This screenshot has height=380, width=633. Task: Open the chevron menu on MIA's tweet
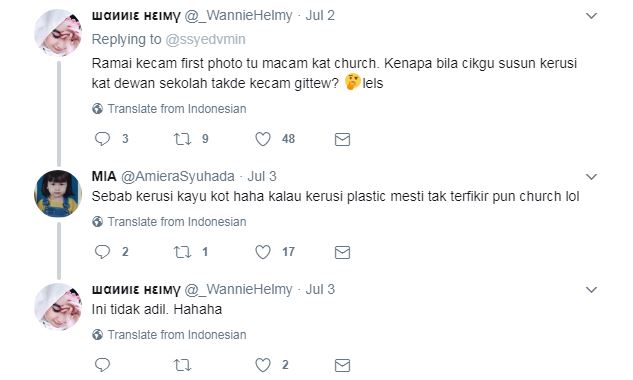pyautogui.click(x=591, y=177)
